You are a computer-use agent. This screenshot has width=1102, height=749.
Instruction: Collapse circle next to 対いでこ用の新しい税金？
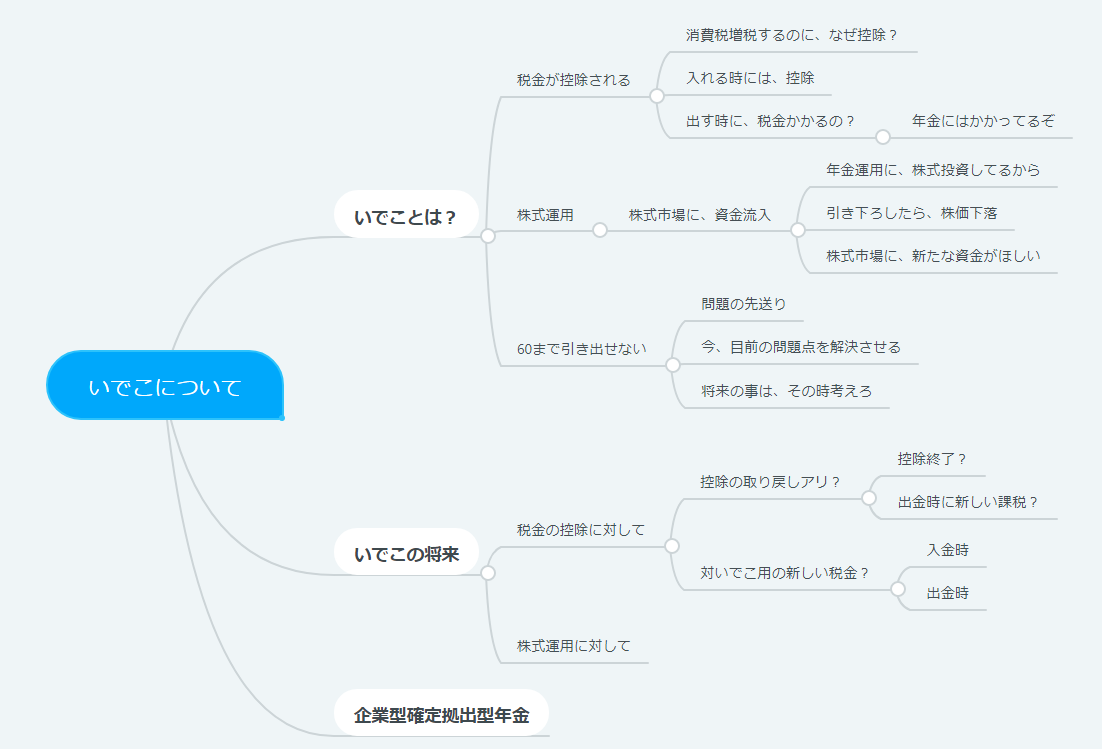click(x=898, y=589)
